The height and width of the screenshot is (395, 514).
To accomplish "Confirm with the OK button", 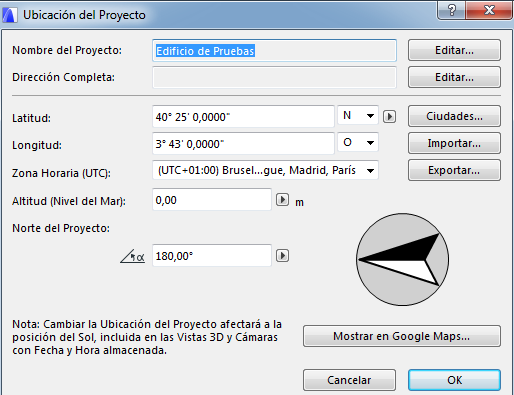I will coord(454,380).
